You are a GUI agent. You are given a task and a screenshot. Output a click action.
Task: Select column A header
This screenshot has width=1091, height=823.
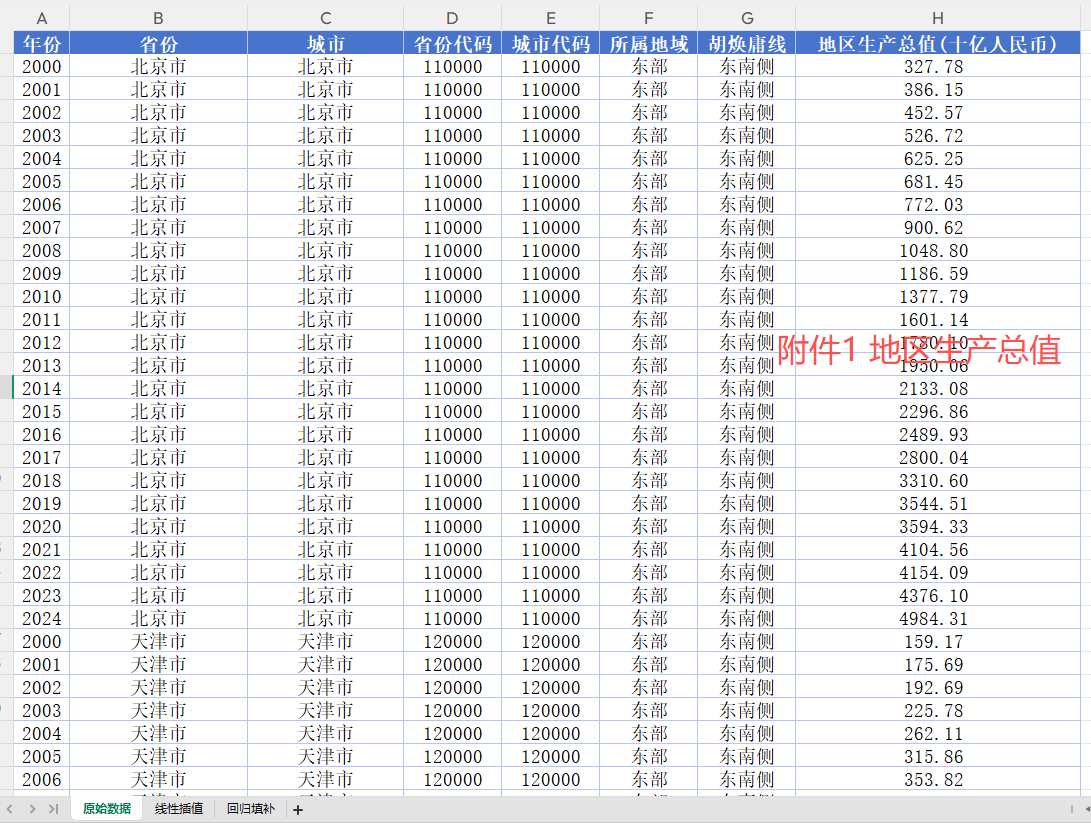click(42, 19)
